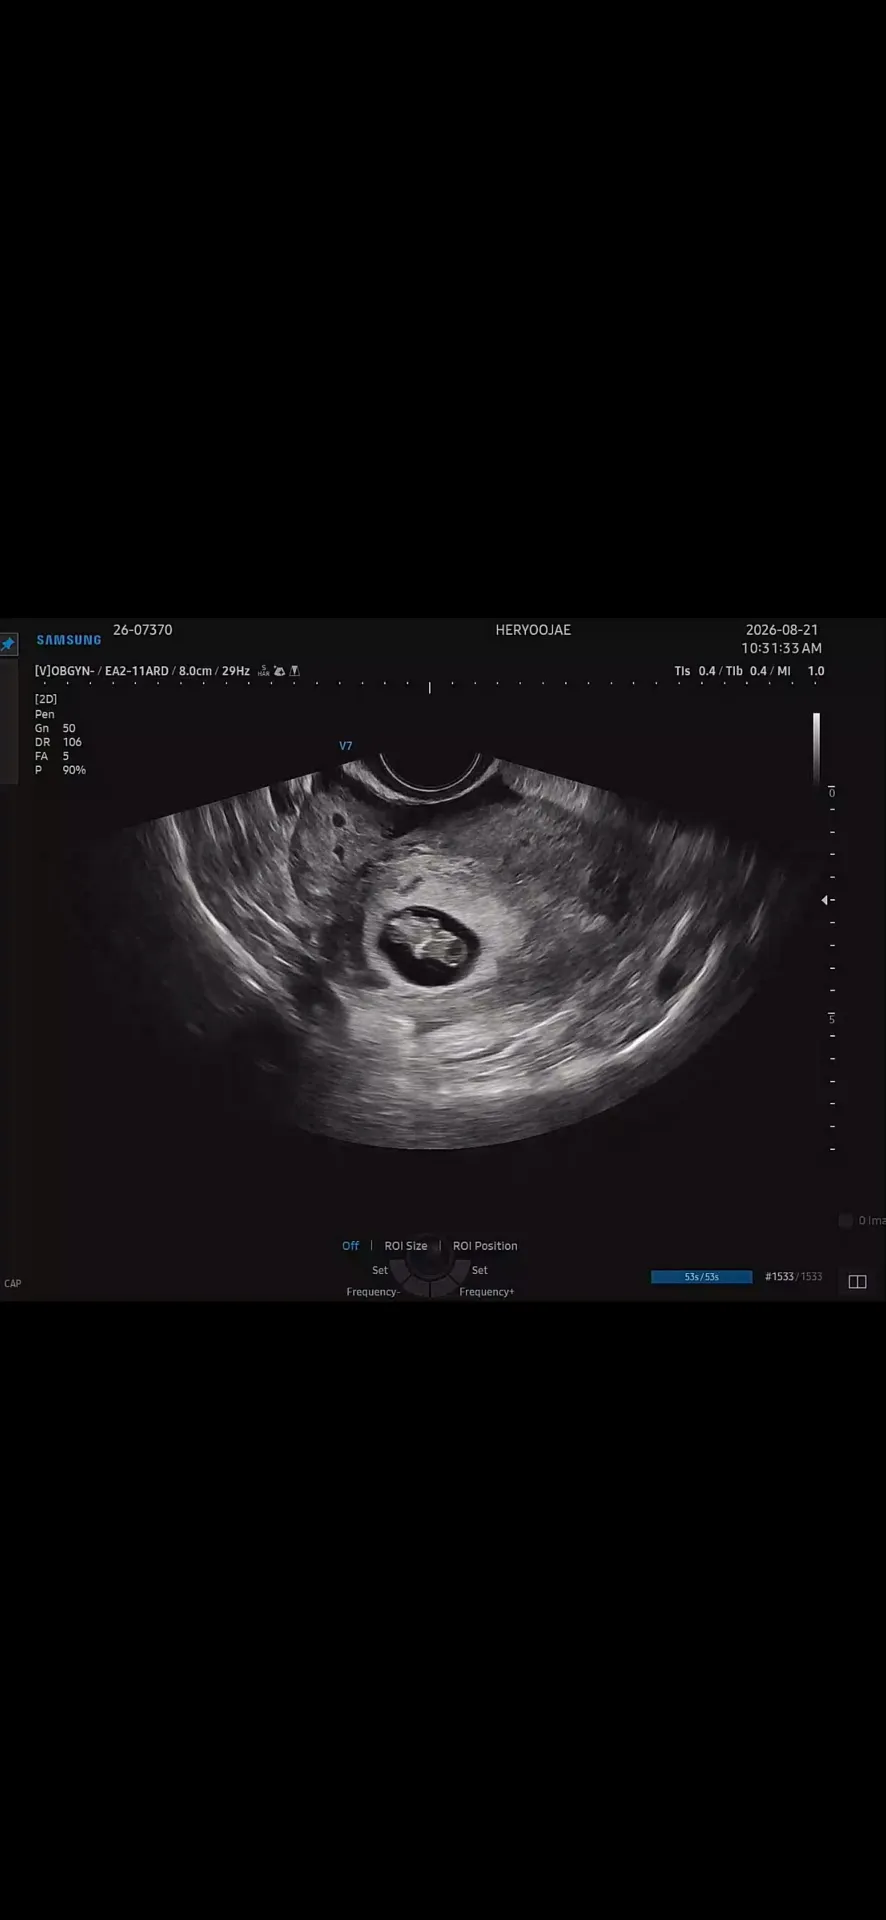Click the Gn 50 gain value
The width and height of the screenshot is (886, 1920).
point(55,728)
